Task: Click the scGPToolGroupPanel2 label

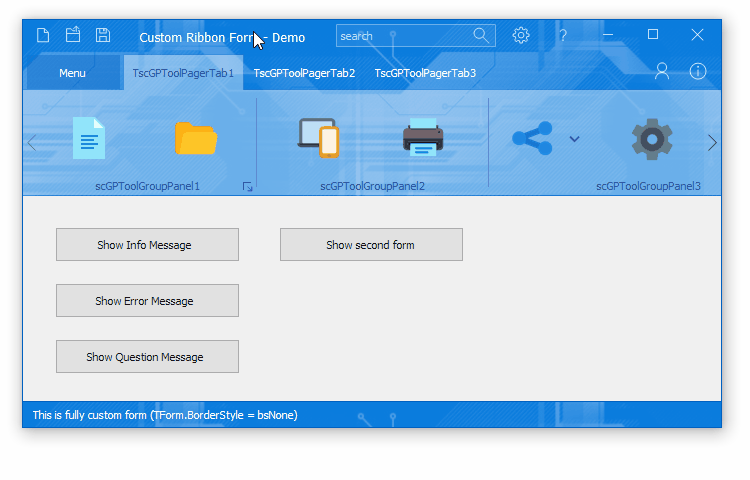Action: click(373, 186)
